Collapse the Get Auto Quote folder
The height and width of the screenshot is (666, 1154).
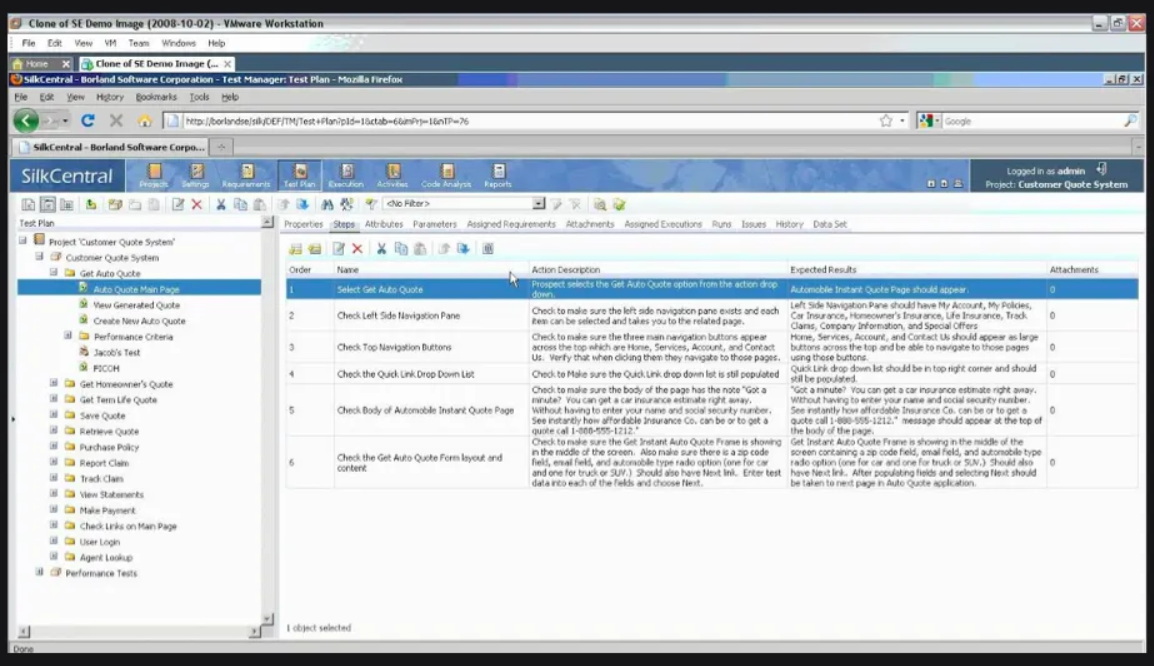pyautogui.click(x=54, y=272)
